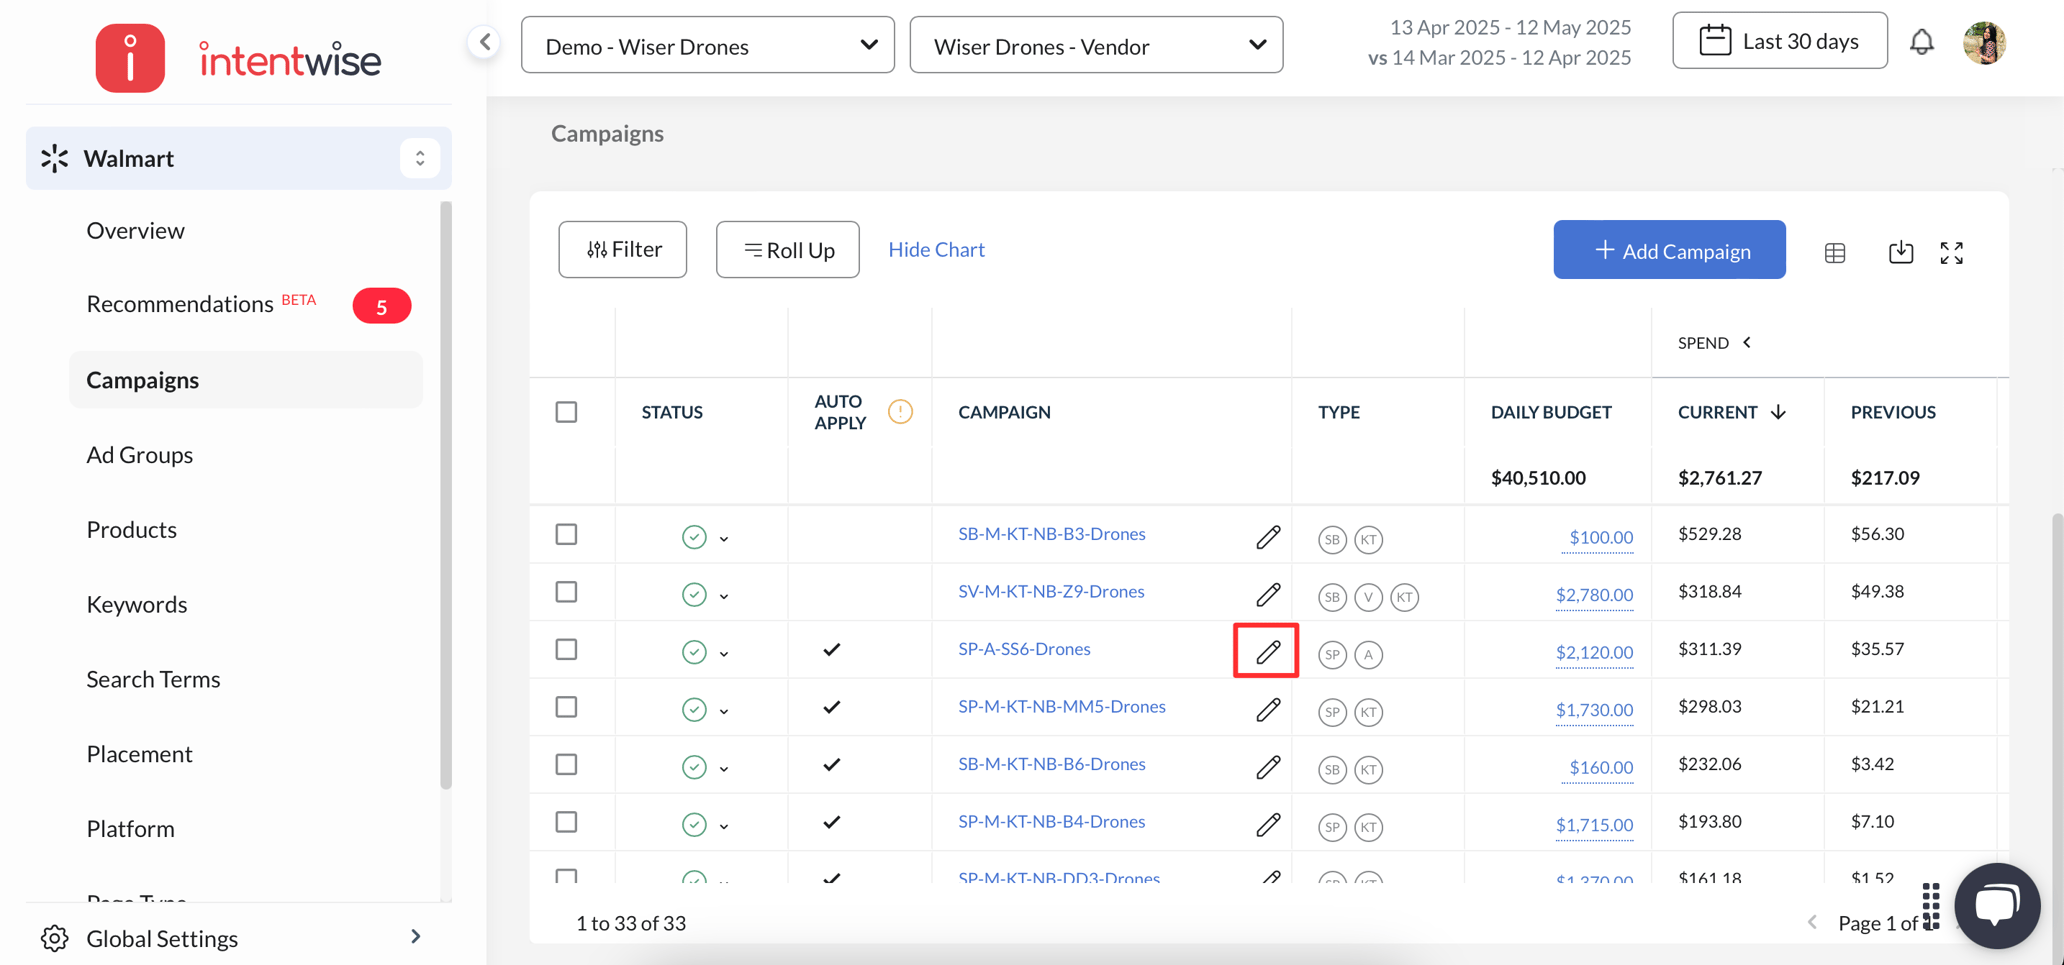Screen dimensions: 2064x965
Task: Expand the table to fullscreen view
Action: click(x=1951, y=252)
